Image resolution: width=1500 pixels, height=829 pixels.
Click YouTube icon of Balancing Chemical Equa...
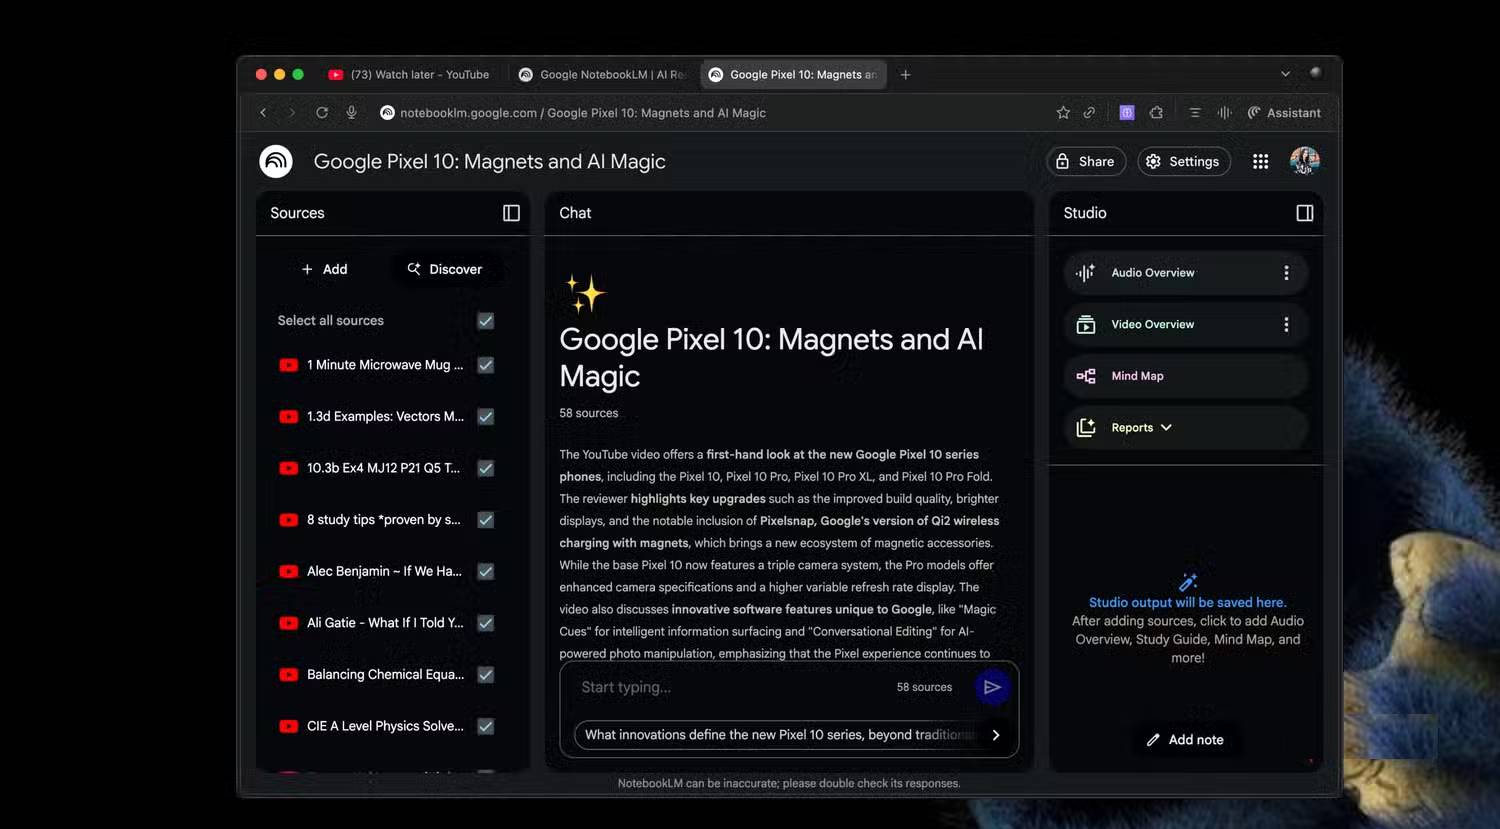point(289,675)
